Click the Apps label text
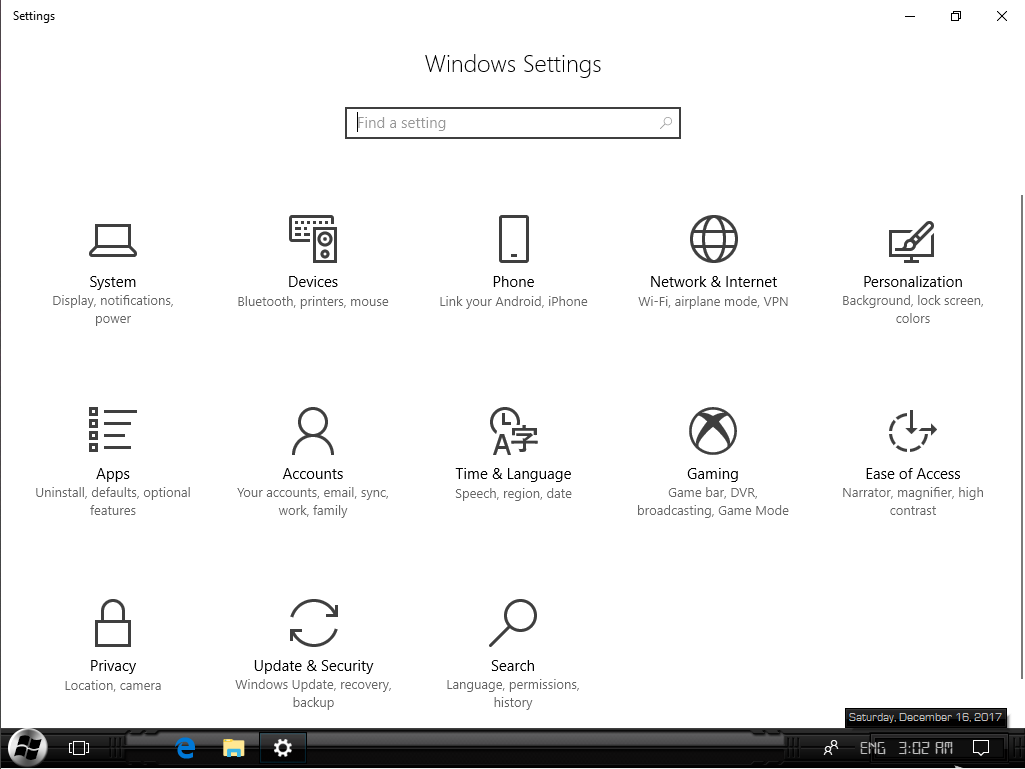Screen dimensions: 1025x769 112,474
